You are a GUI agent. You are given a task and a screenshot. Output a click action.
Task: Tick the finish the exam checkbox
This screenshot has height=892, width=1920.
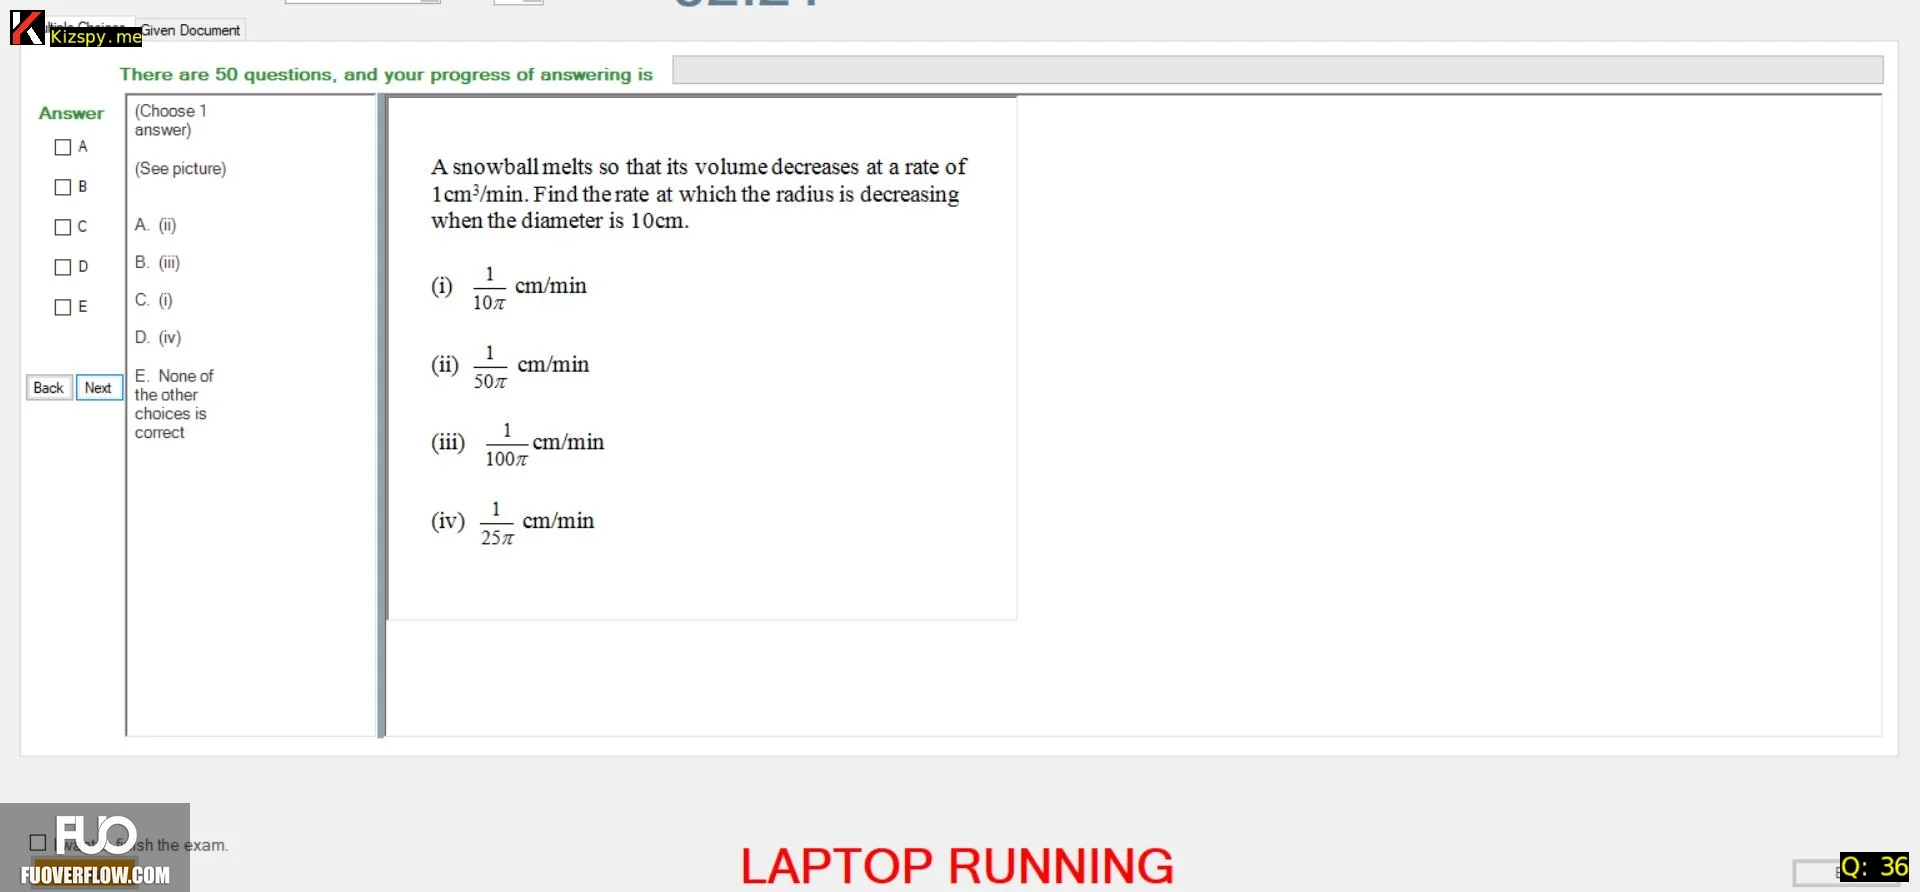click(x=38, y=843)
